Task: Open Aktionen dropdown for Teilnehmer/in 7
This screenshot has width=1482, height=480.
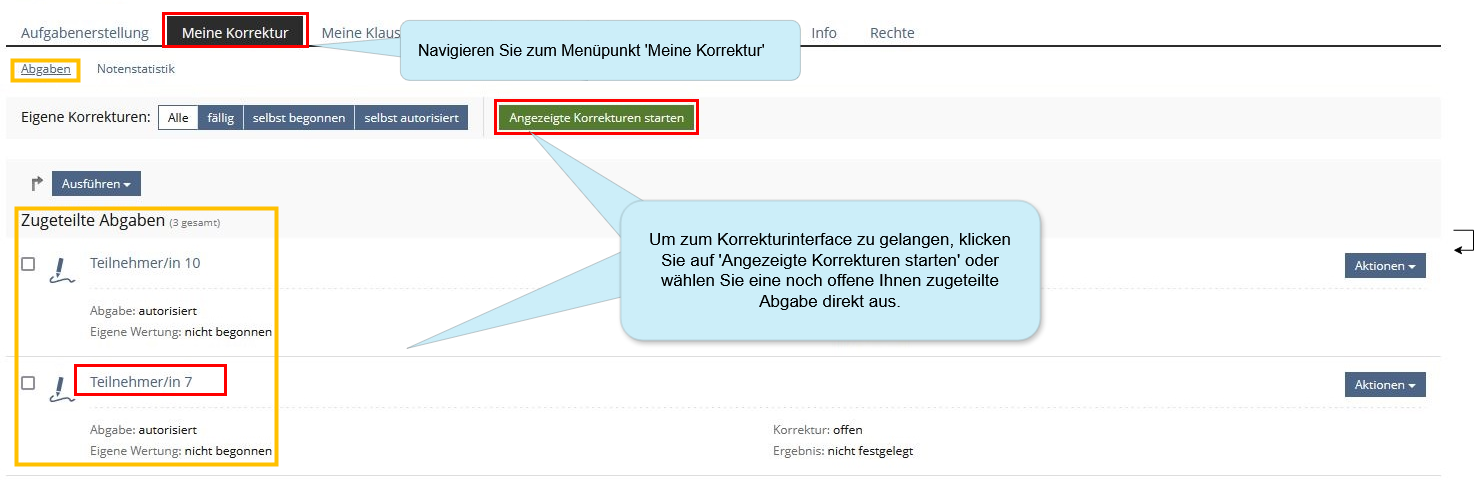Action: [x=1385, y=385]
